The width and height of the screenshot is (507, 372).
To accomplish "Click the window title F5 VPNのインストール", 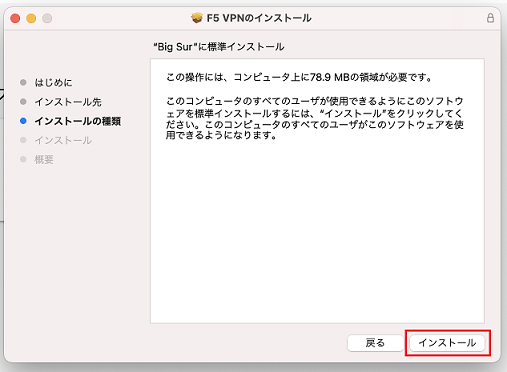I will [x=259, y=18].
